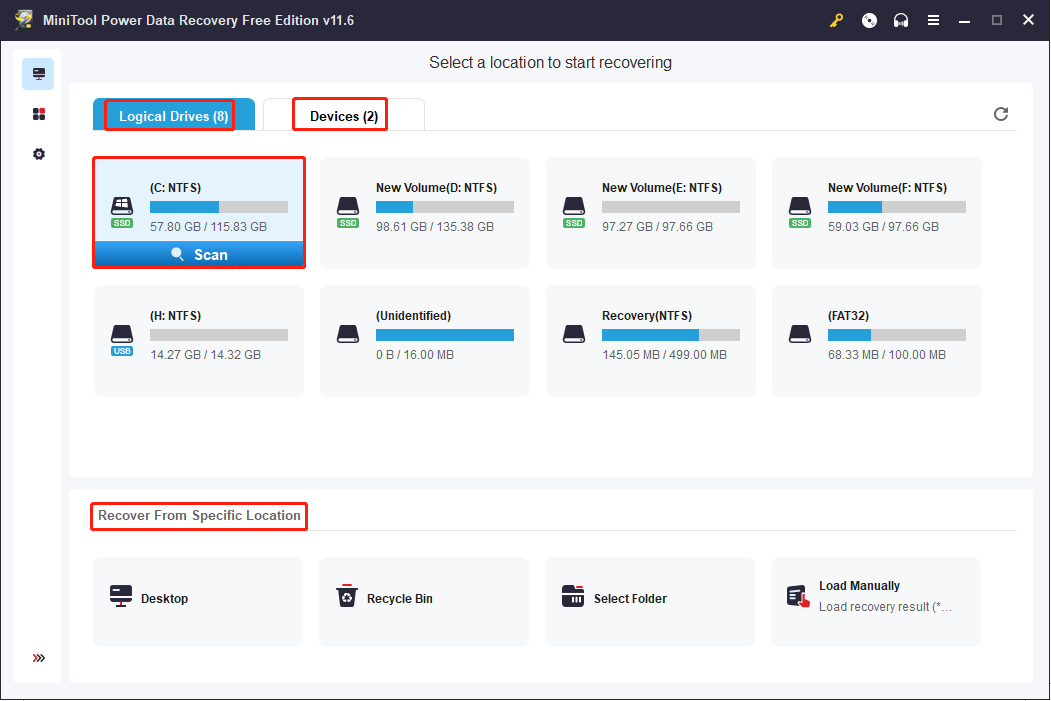Click the Recovery(NTFS) usage bar
Screen dimensions: 1051x701
[671, 335]
